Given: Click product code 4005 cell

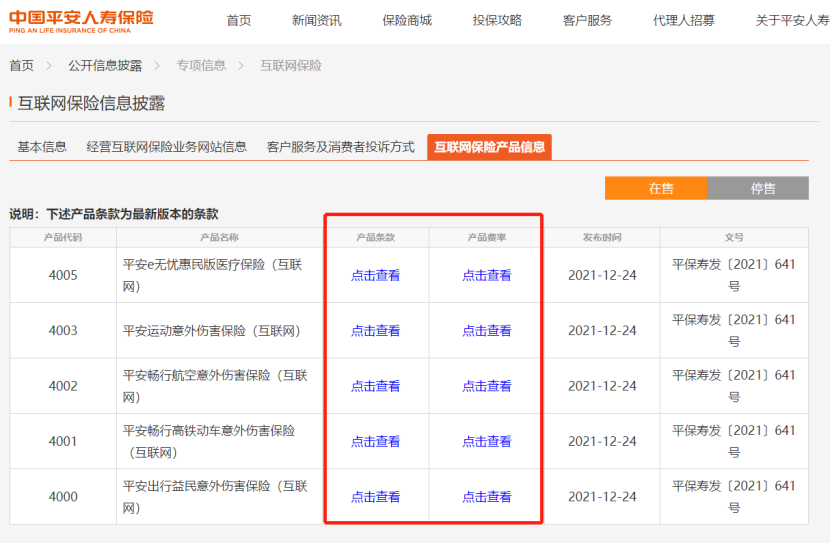Looking at the screenshot, I should coord(63,275).
